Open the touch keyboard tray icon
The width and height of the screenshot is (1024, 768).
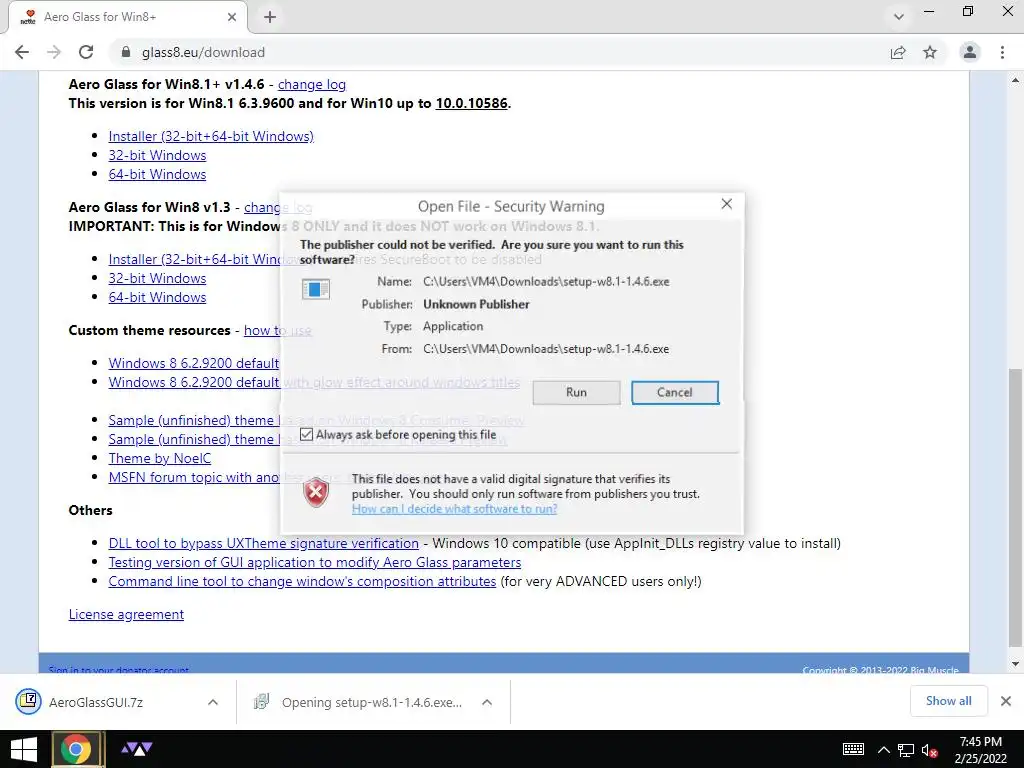pos(853,749)
